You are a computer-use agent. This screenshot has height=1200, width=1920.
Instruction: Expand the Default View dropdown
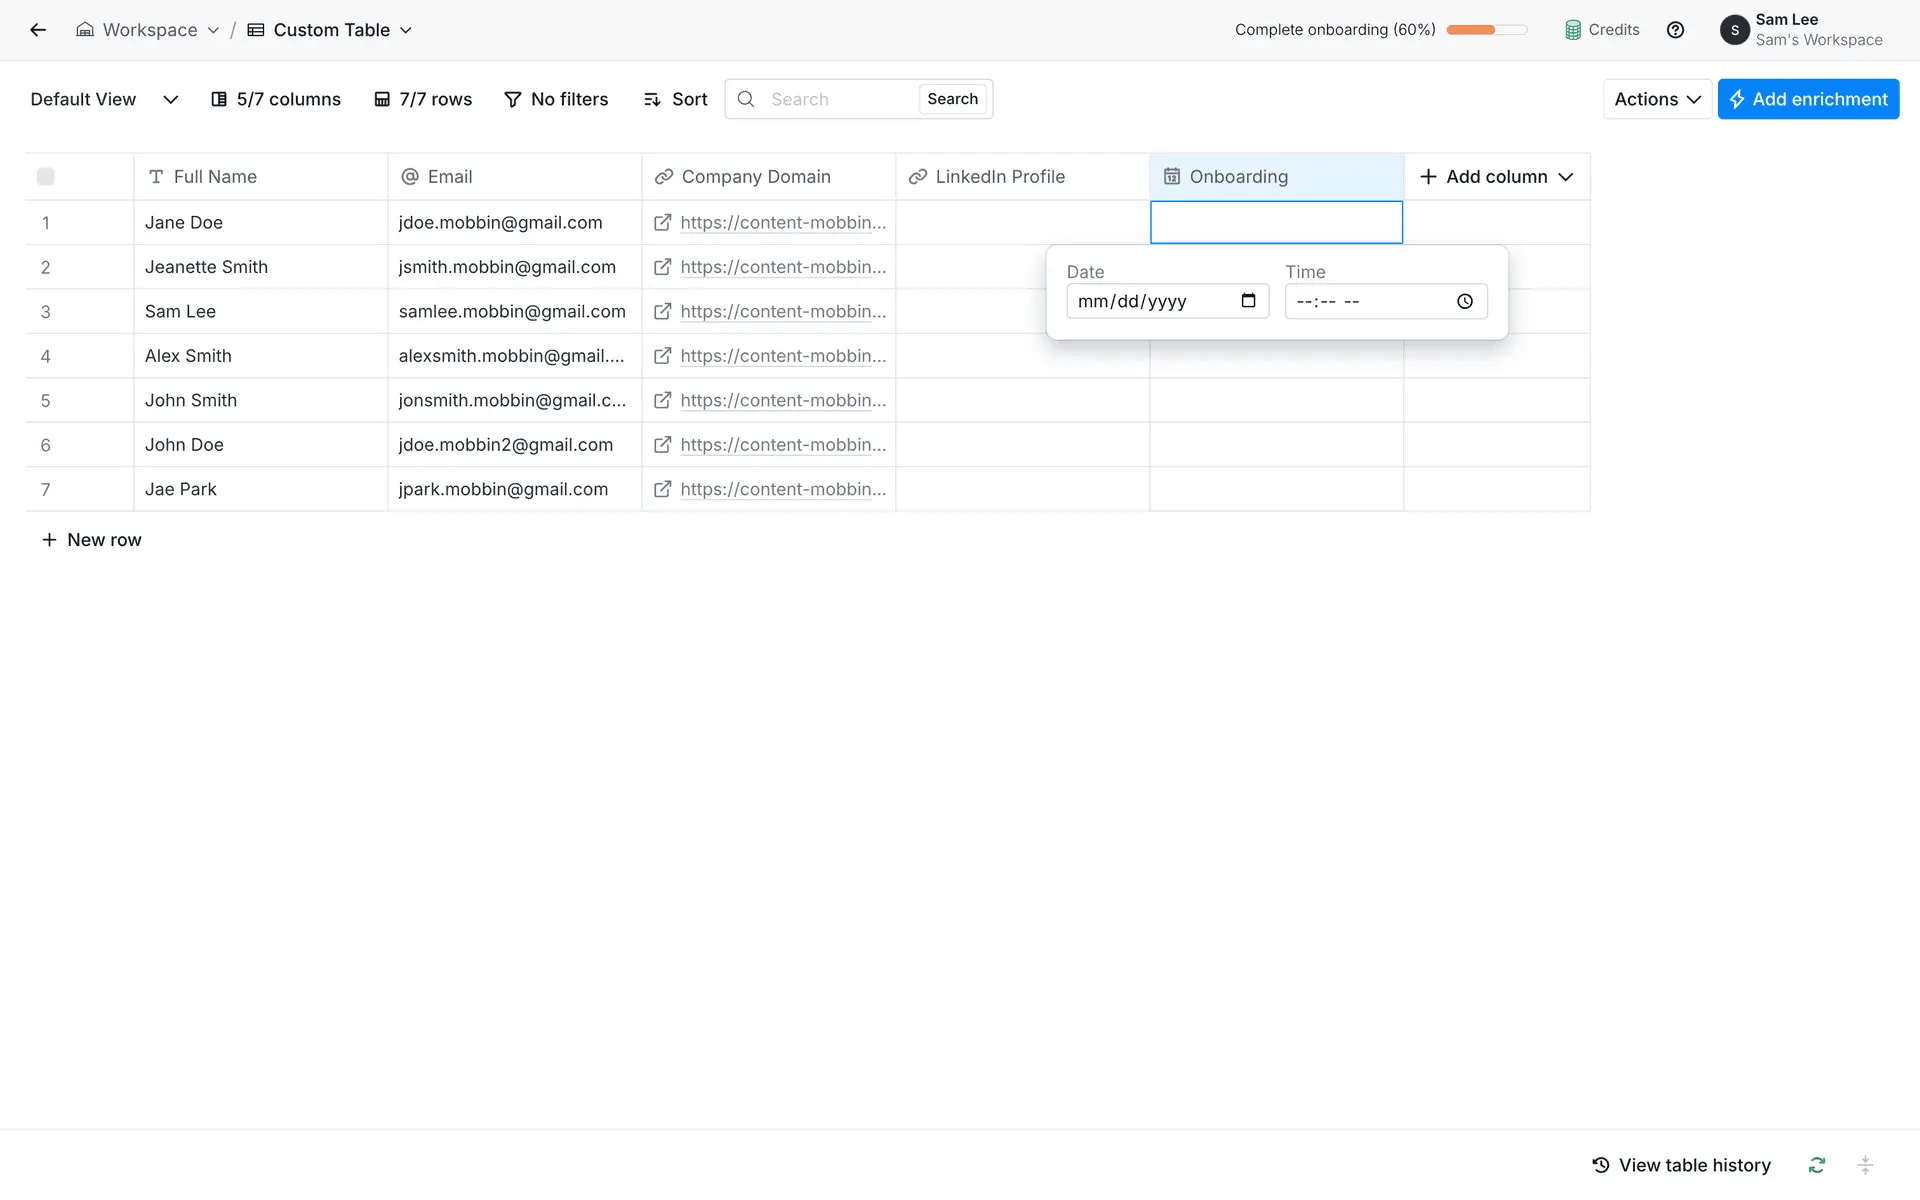click(x=170, y=99)
